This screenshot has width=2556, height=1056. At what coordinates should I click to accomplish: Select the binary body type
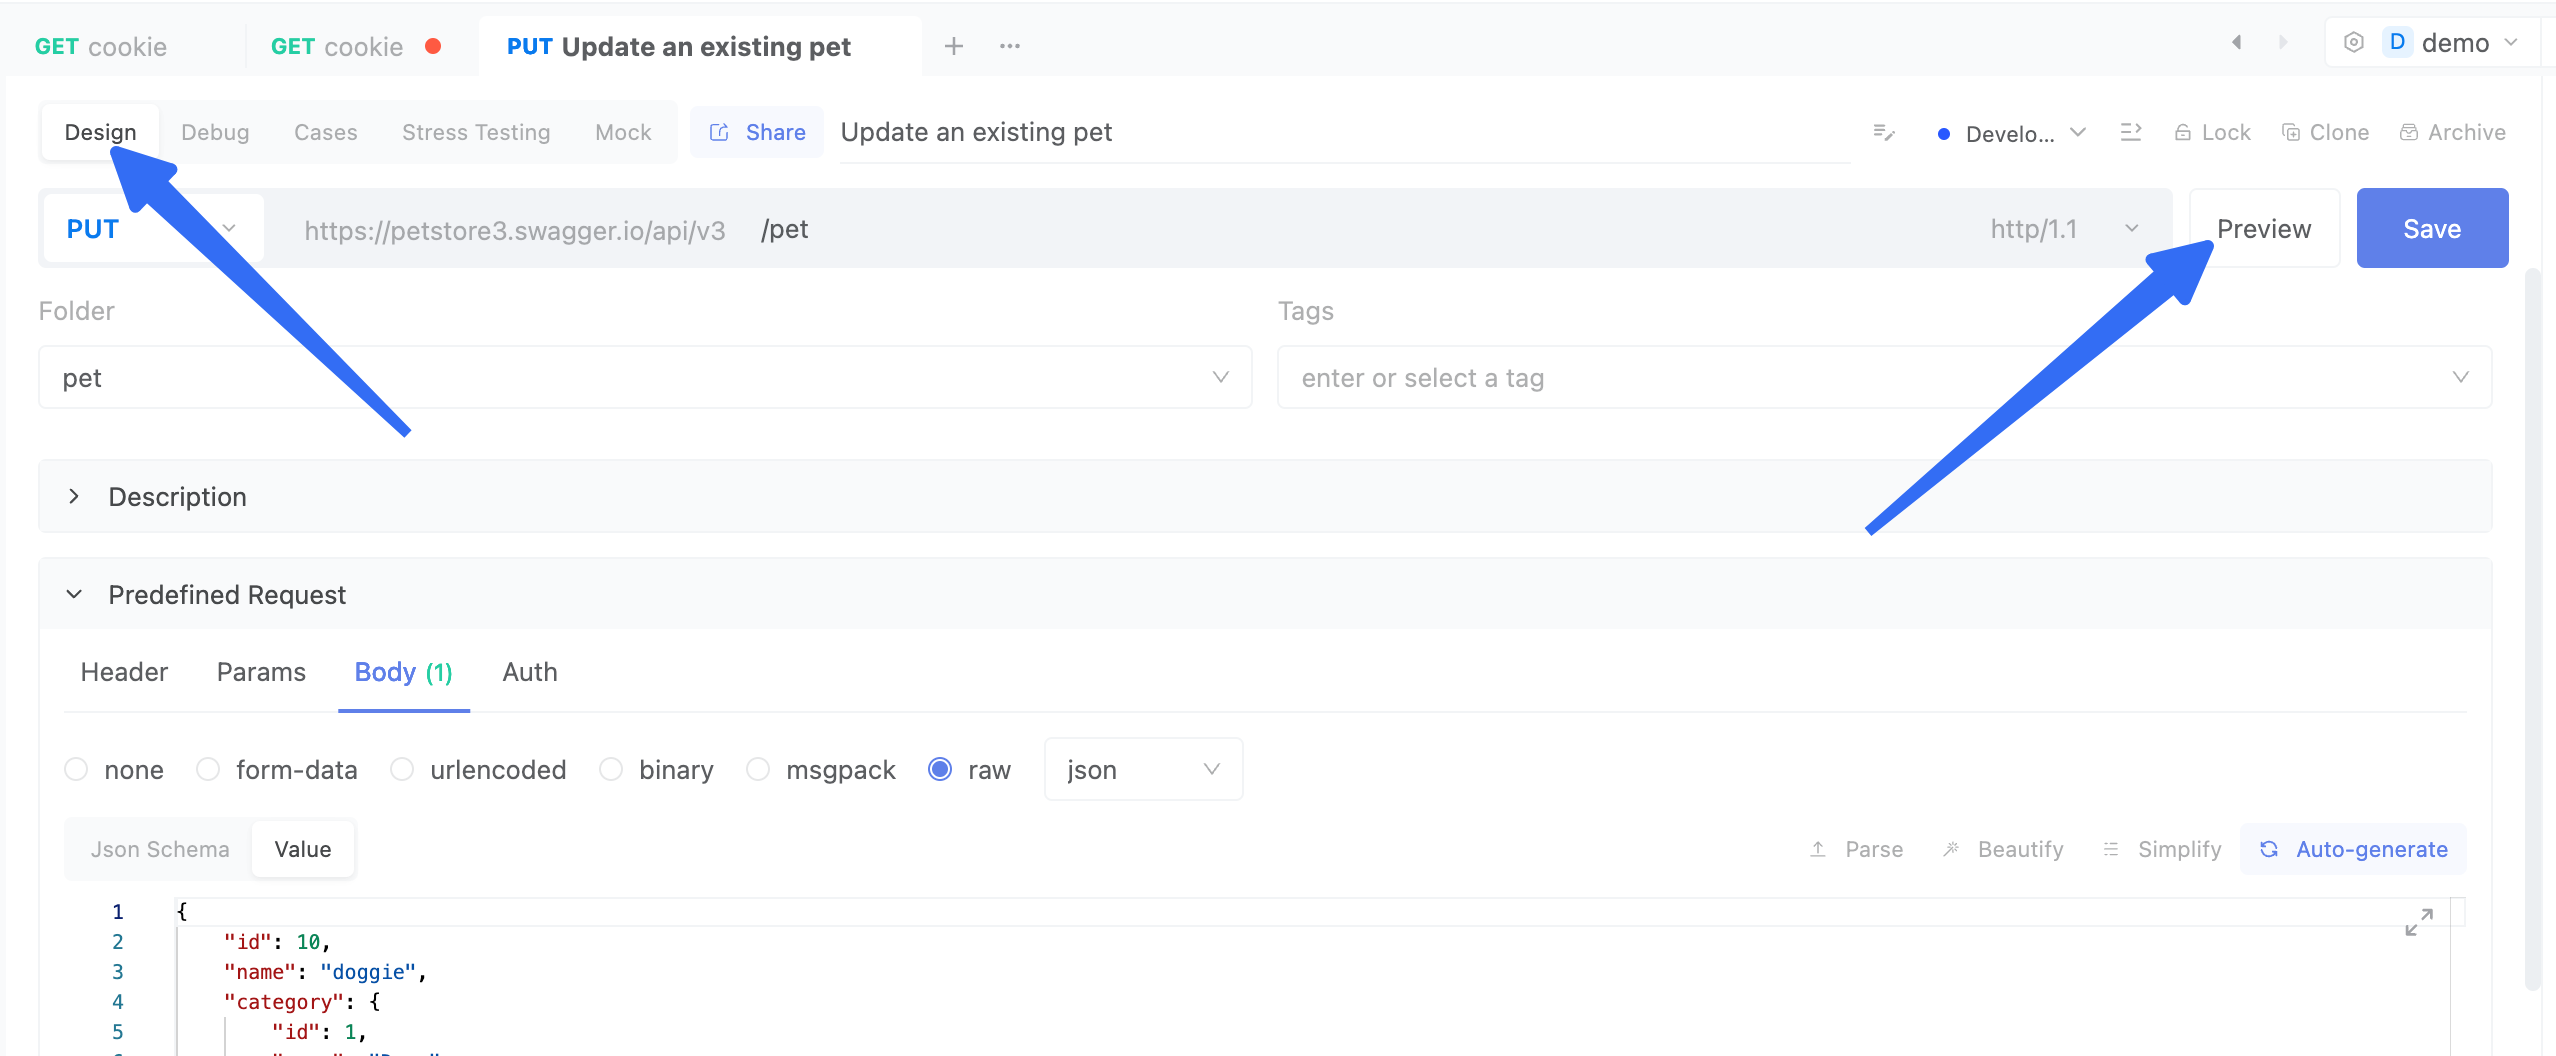click(611, 769)
